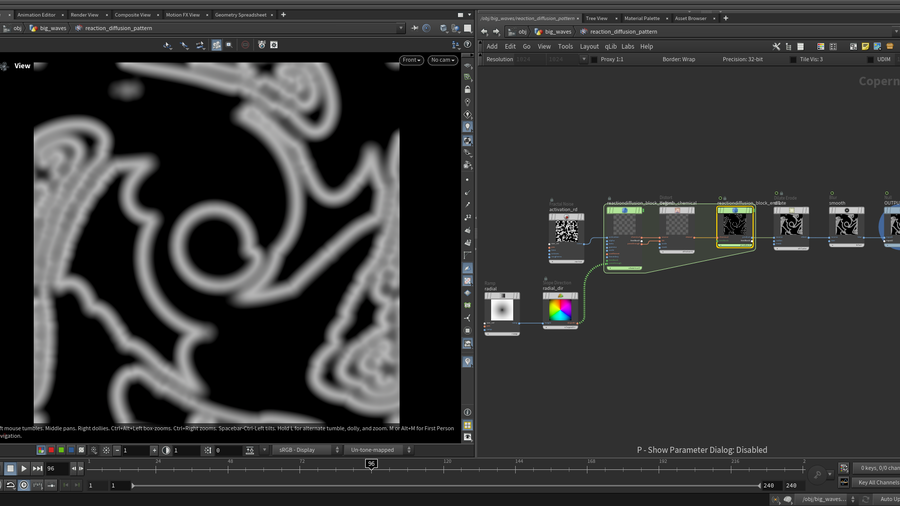The width and height of the screenshot is (900, 506).
Task: Open the Front view dropdown
Action: [411, 60]
